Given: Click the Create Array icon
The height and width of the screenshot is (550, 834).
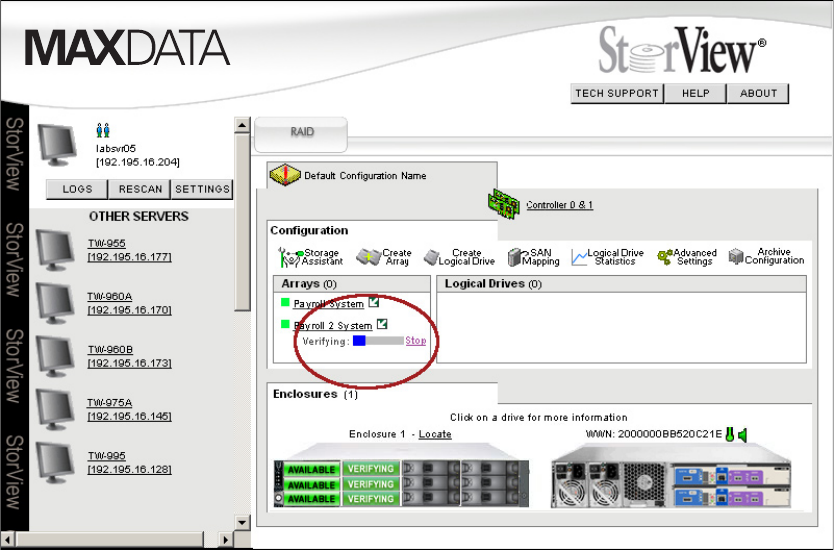Looking at the screenshot, I should [368, 257].
